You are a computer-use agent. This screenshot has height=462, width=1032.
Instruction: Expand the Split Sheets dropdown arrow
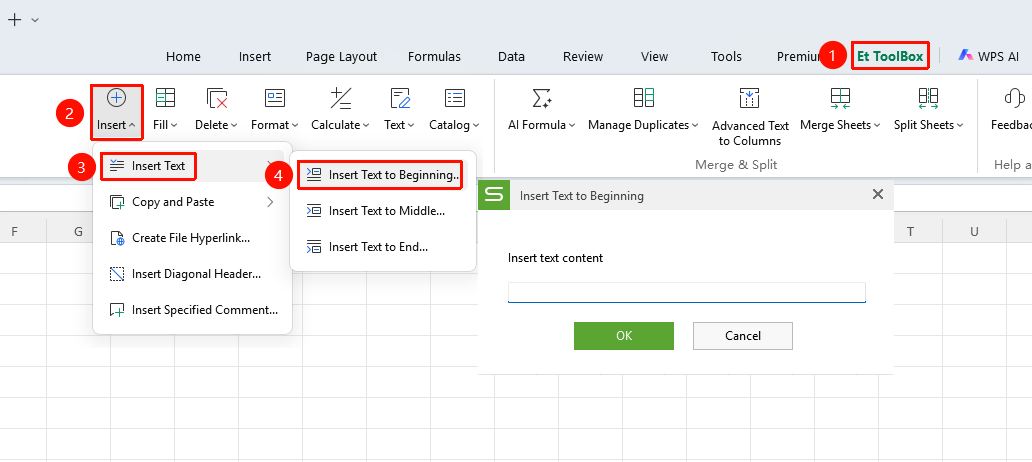coord(960,125)
